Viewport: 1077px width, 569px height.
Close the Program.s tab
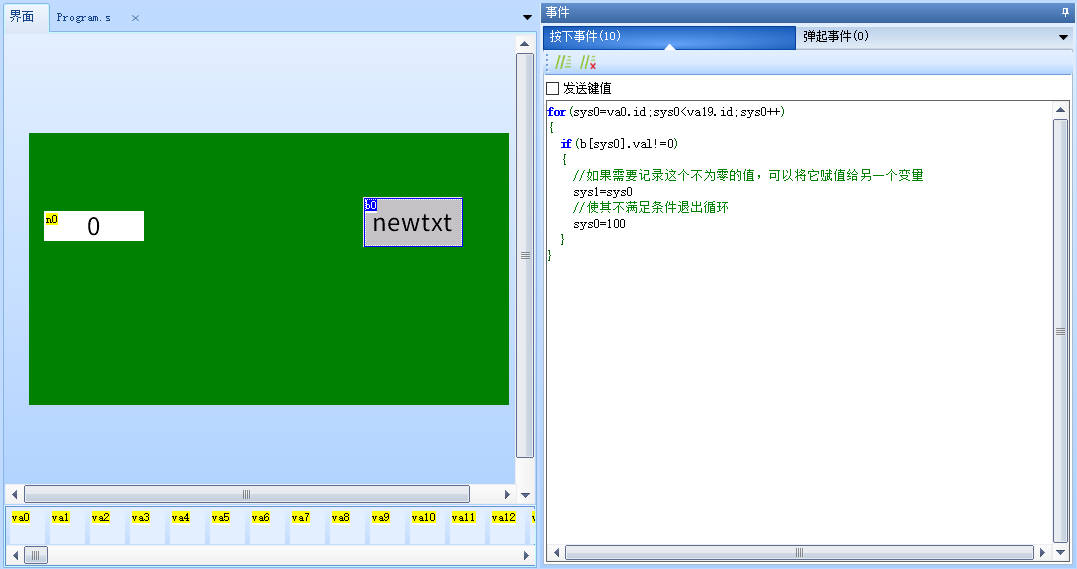[x=135, y=18]
